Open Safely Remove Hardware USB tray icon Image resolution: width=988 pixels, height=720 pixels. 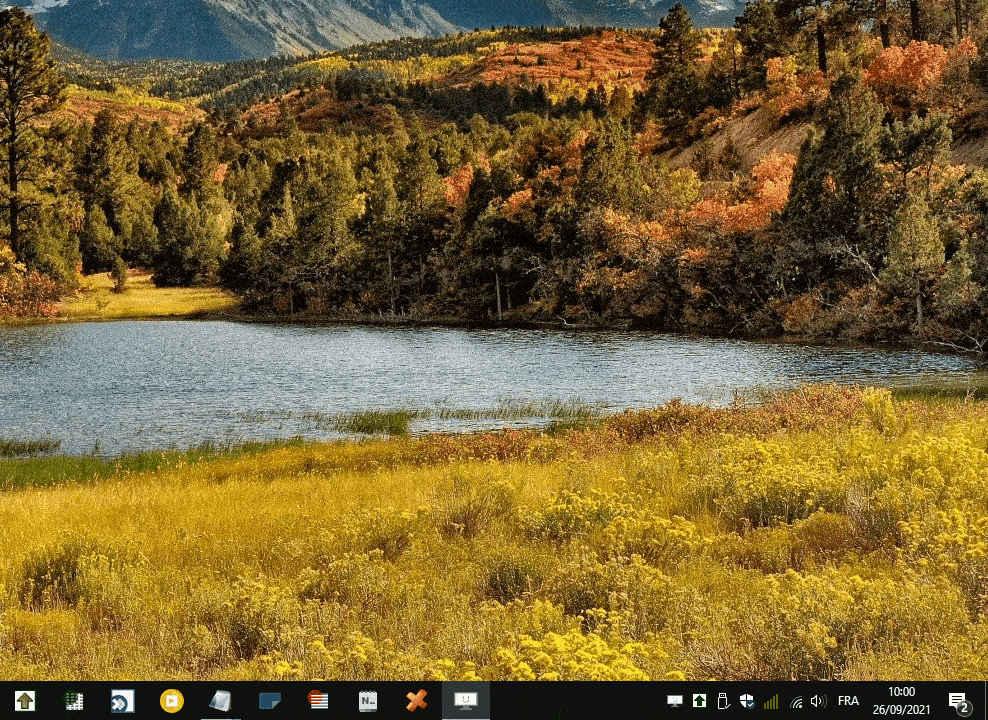tap(723, 701)
